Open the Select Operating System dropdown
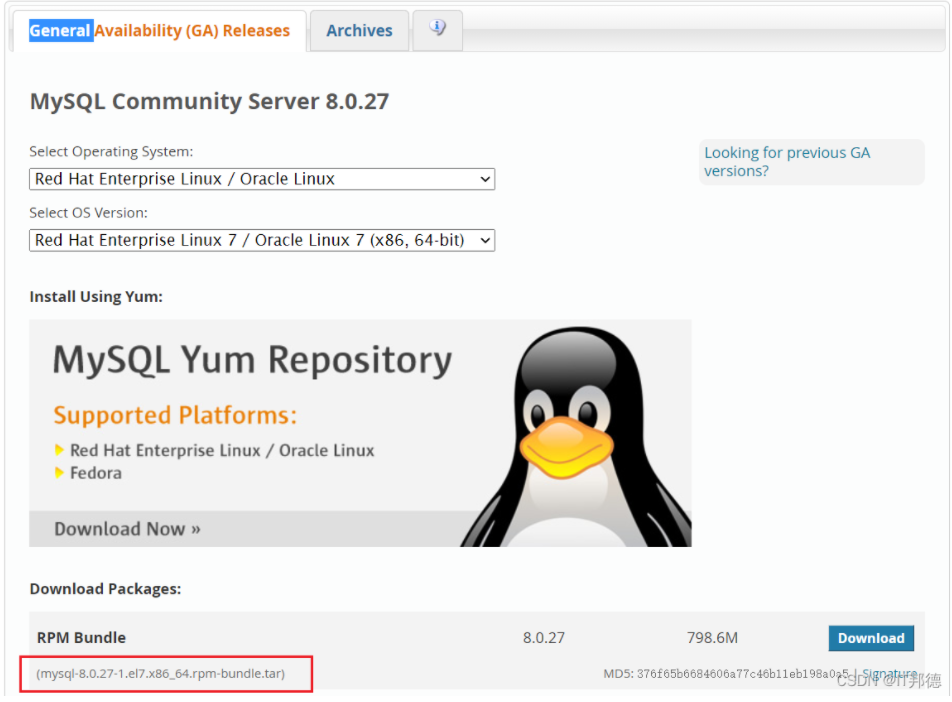This screenshot has height=702, width=952. (x=262, y=179)
